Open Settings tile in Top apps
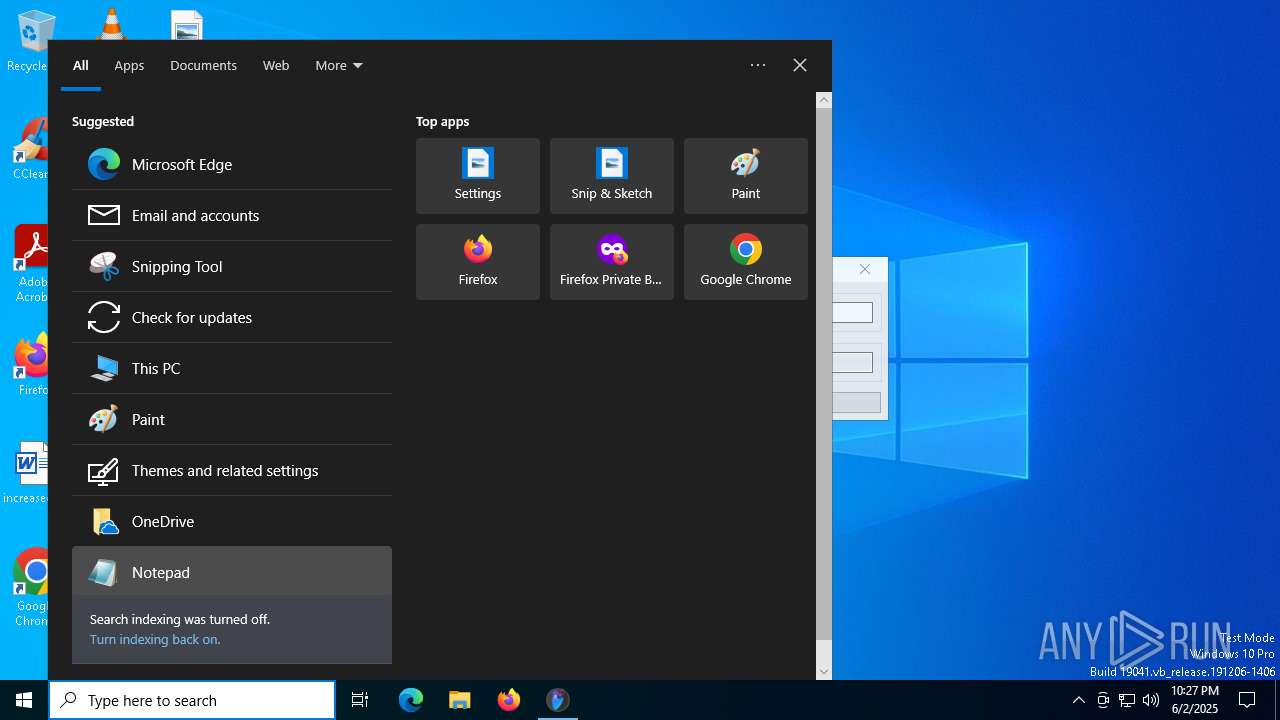Screen dimensions: 1280x720 (478, 176)
